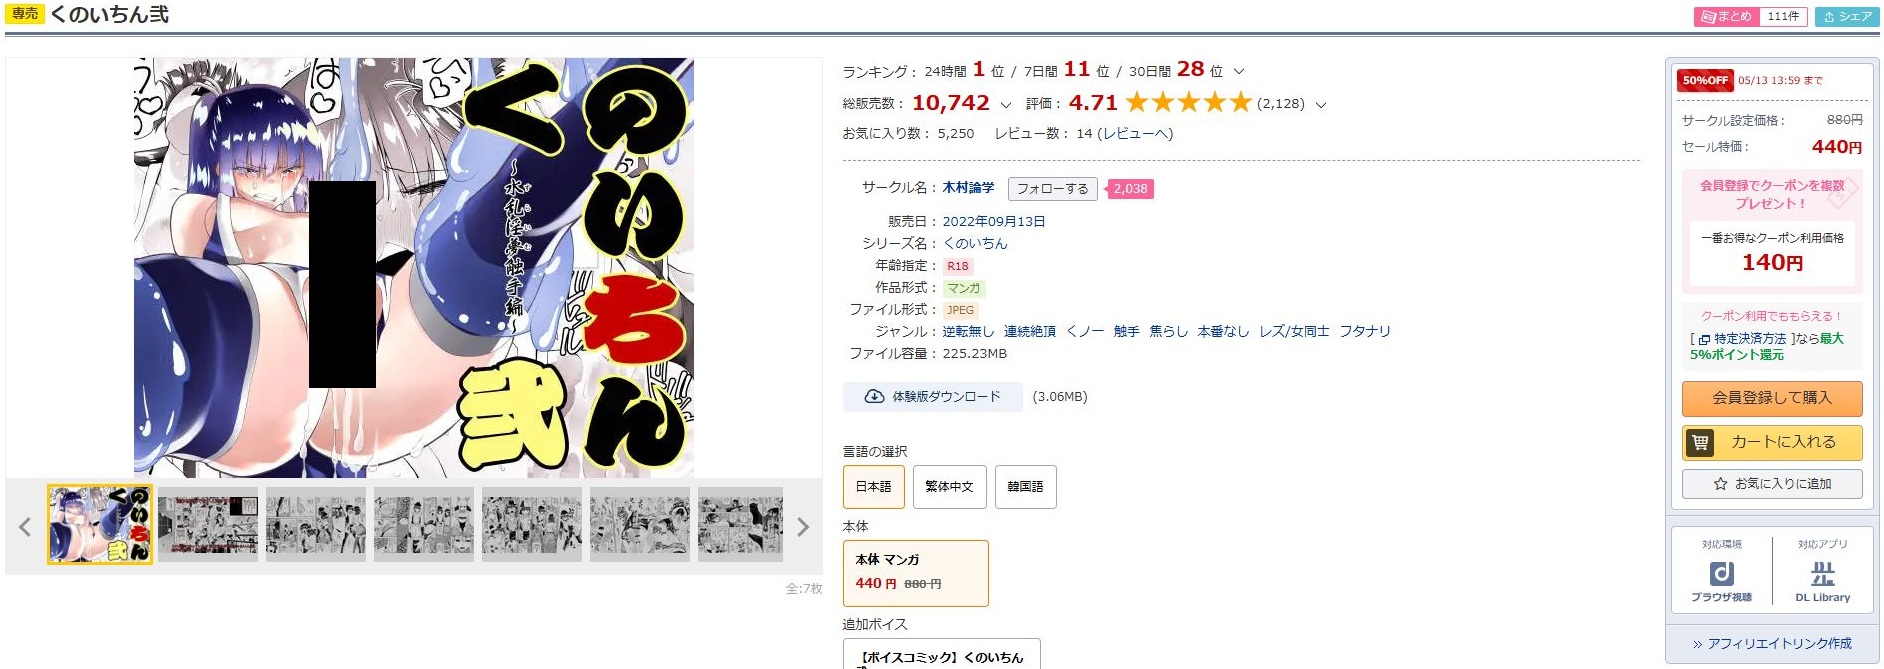Open the second preview thumbnail
1884x669 pixels.
point(208,525)
